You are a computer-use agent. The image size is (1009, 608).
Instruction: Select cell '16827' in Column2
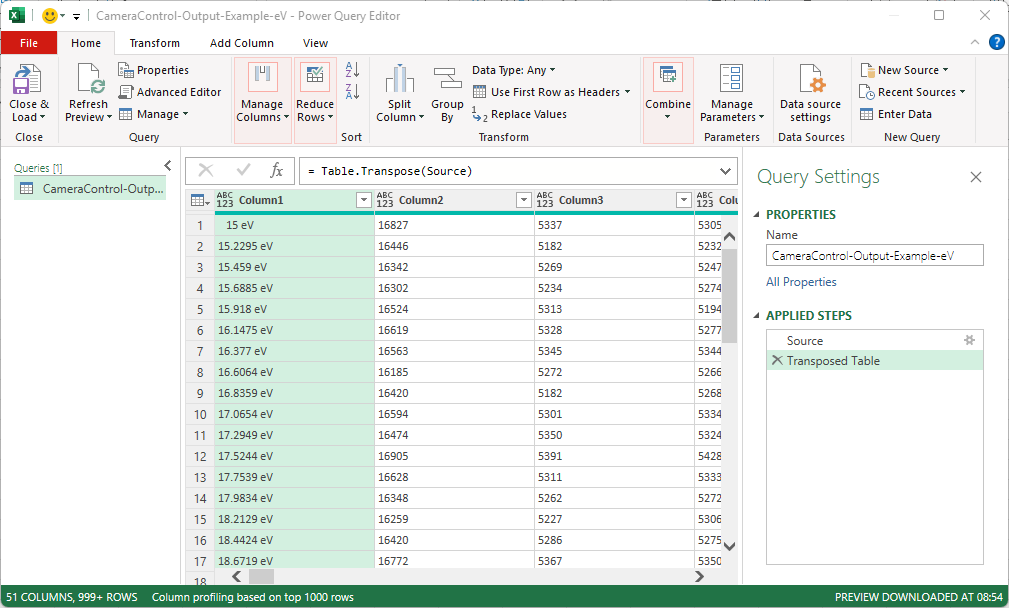(x=454, y=225)
